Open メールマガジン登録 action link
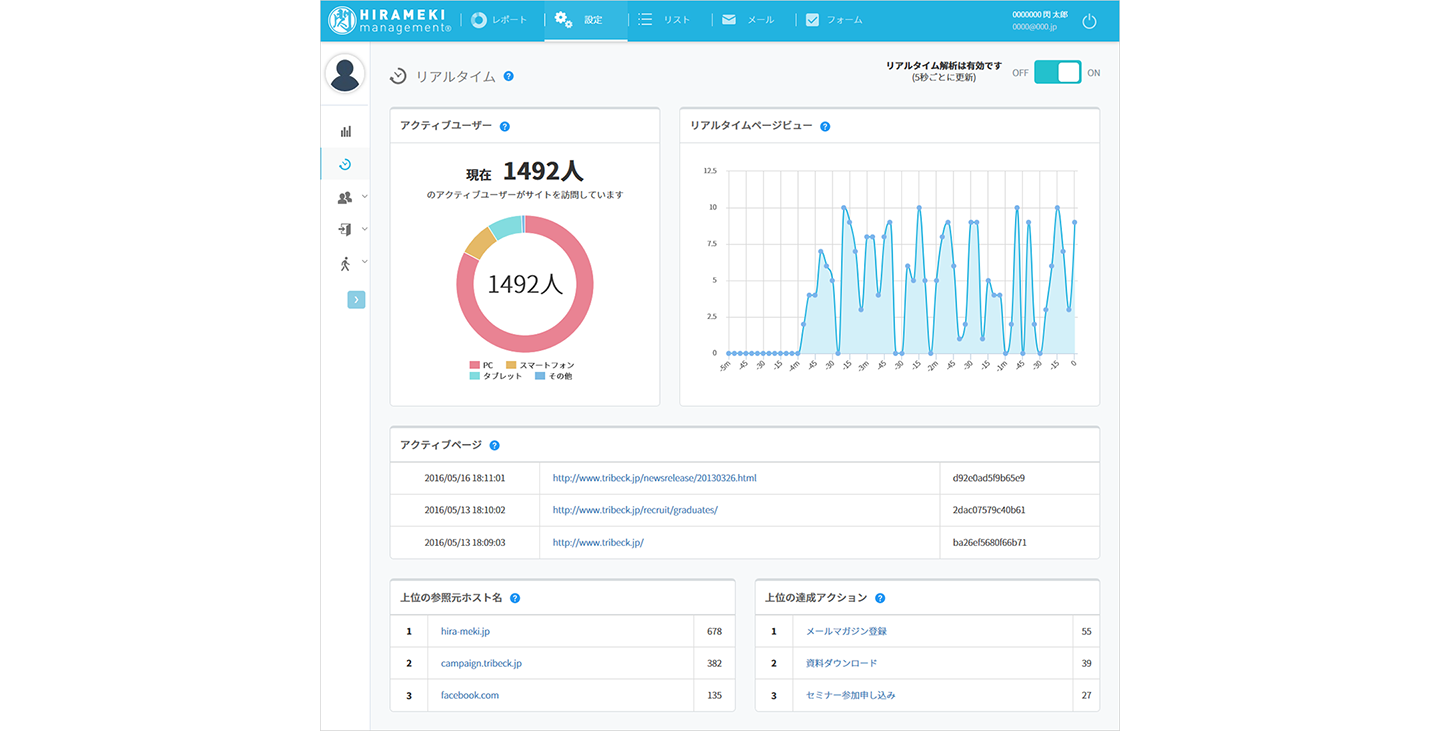Image resolution: width=1440 pixels, height=731 pixels. tap(846, 631)
